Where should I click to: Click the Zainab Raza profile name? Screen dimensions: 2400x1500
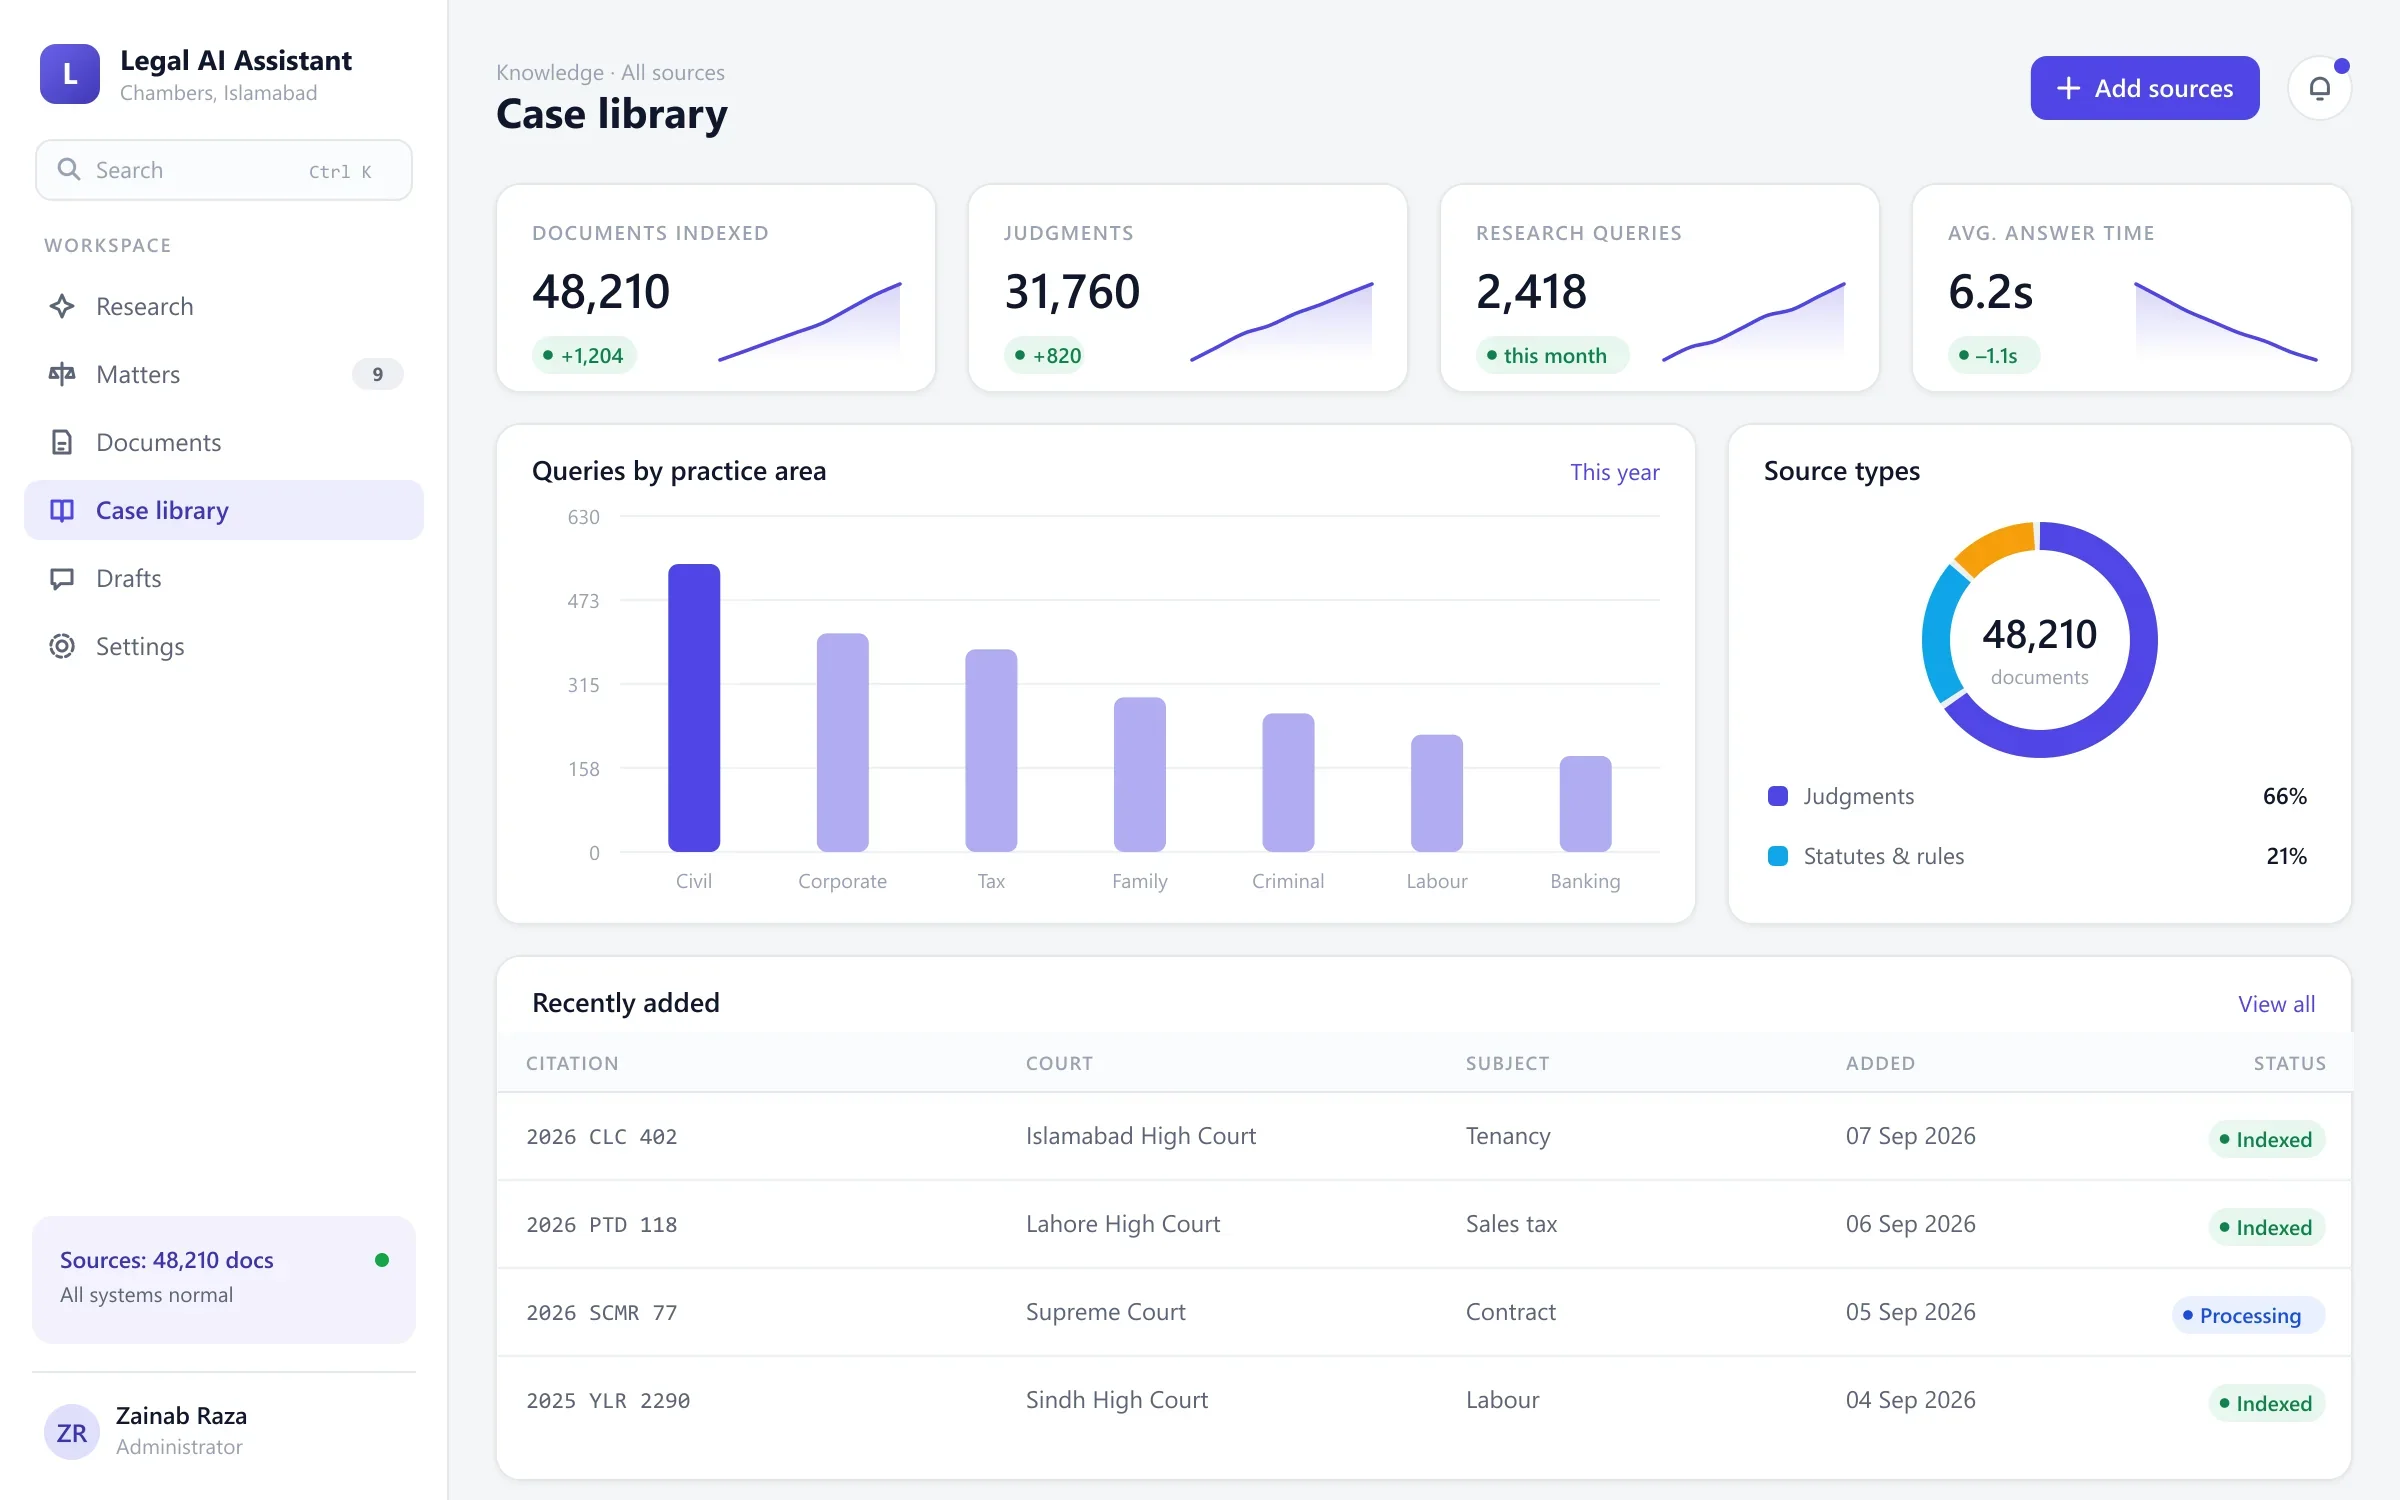click(181, 1416)
